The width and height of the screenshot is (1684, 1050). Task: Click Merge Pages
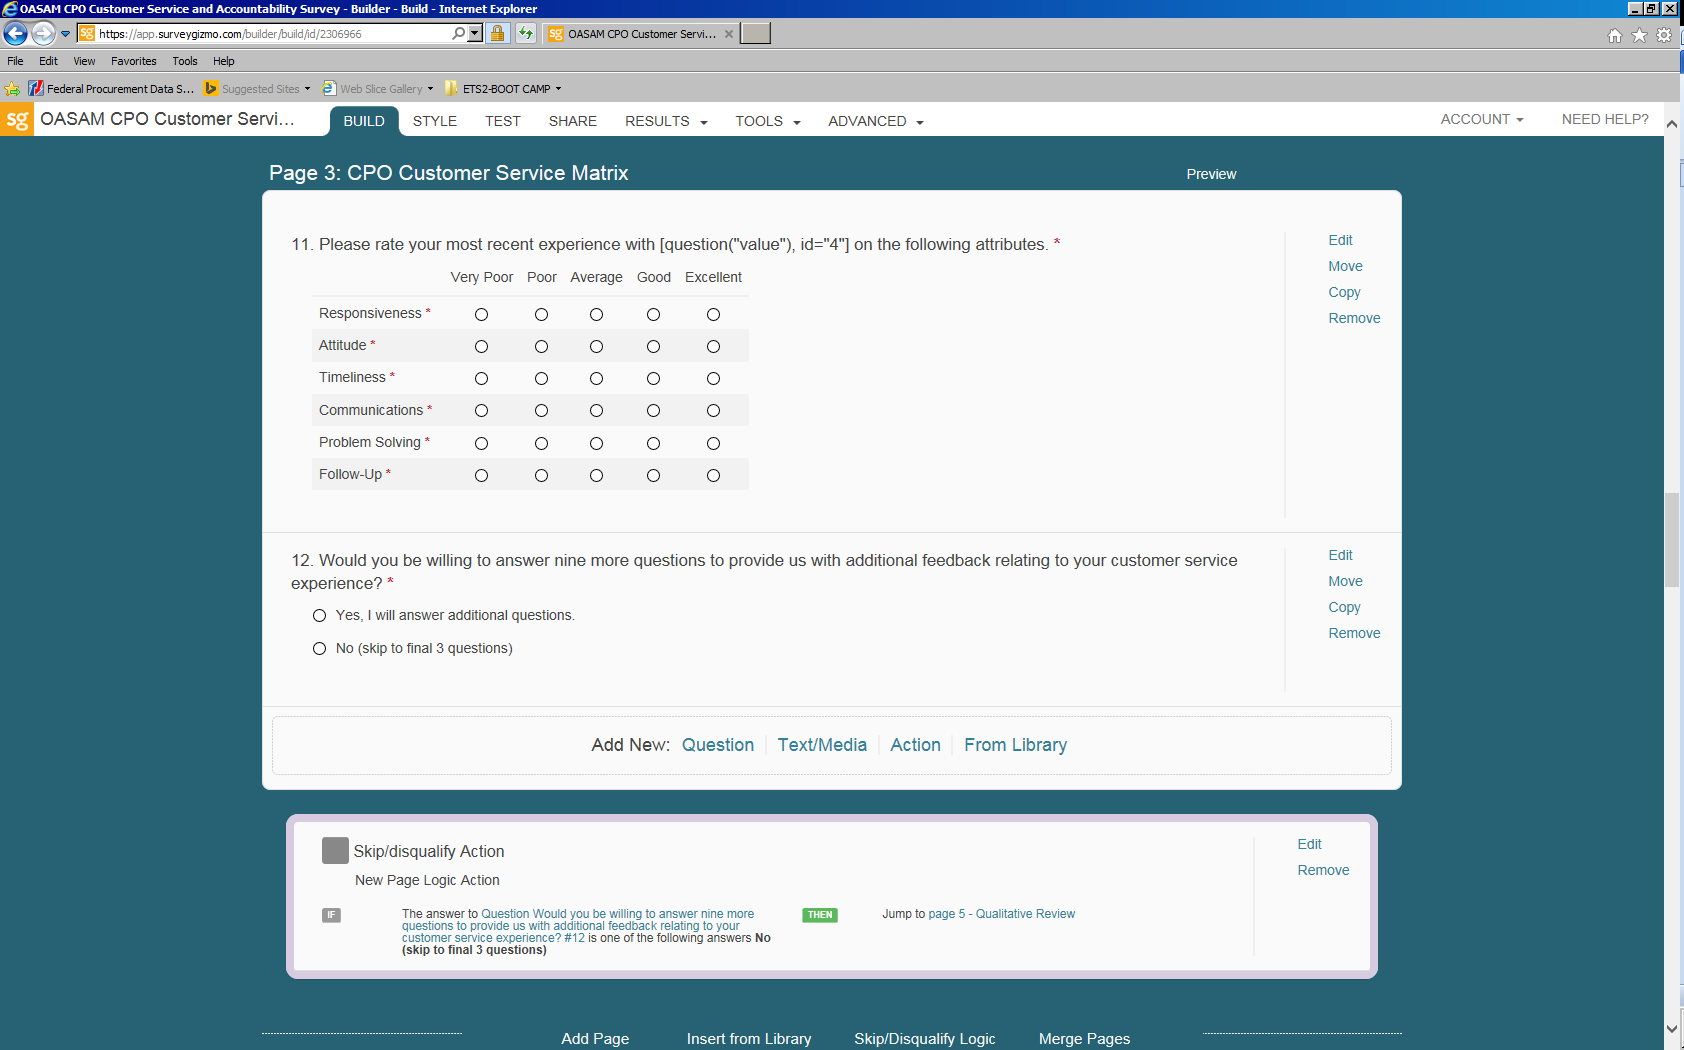click(1084, 1039)
